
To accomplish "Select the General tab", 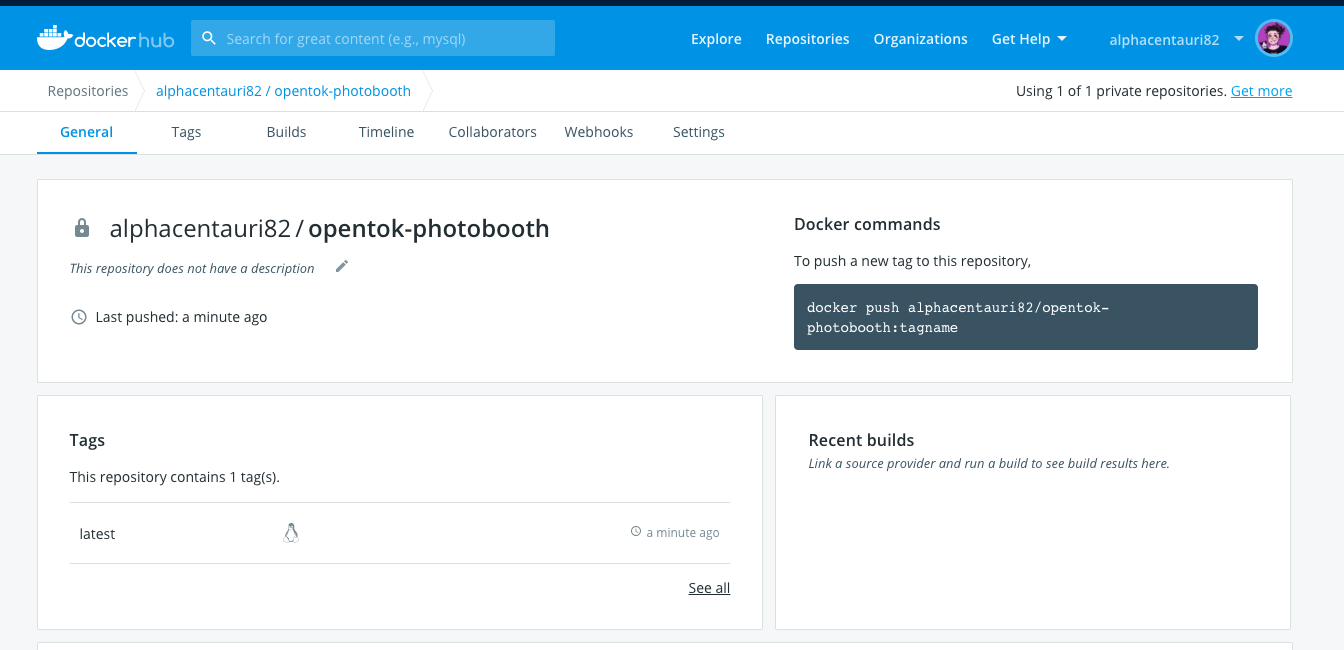I will coord(87,132).
